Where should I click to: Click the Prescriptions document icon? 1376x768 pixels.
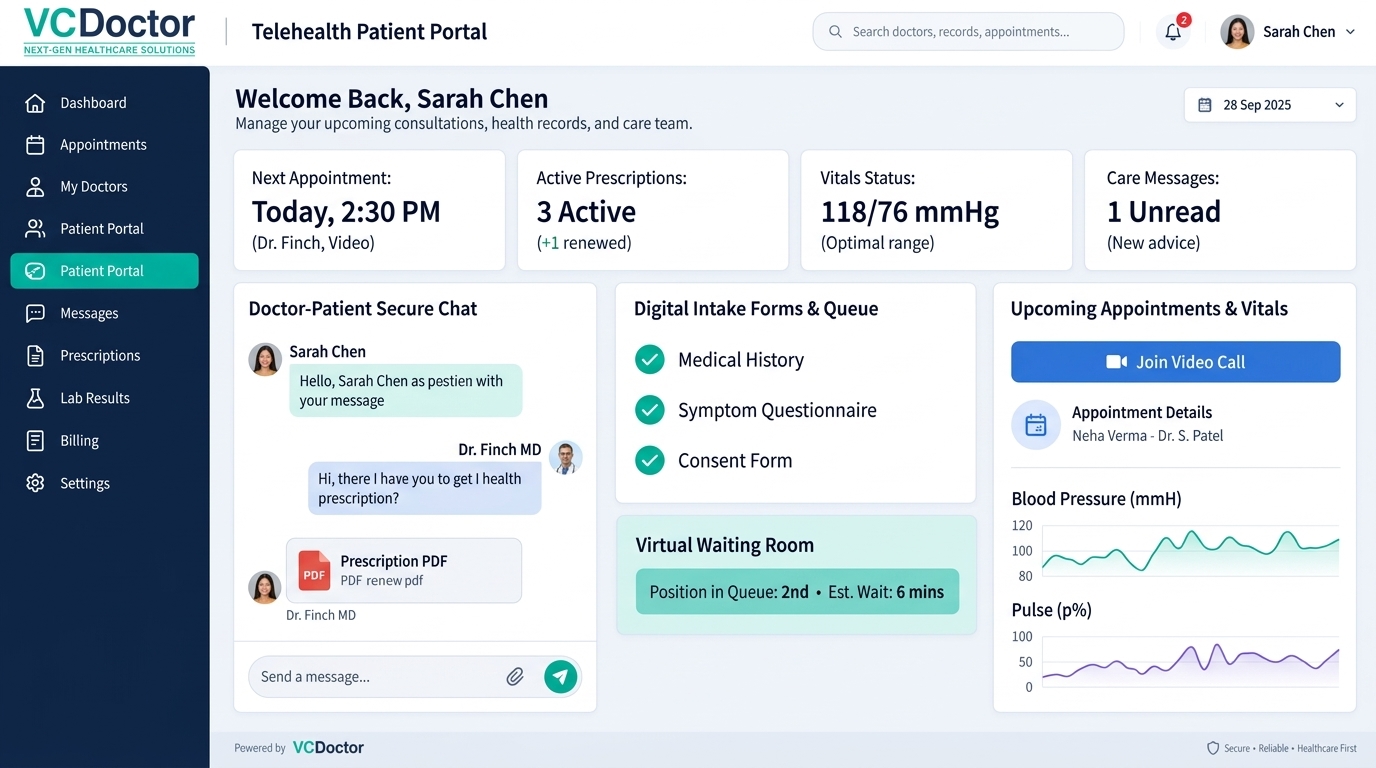pyautogui.click(x=35, y=355)
